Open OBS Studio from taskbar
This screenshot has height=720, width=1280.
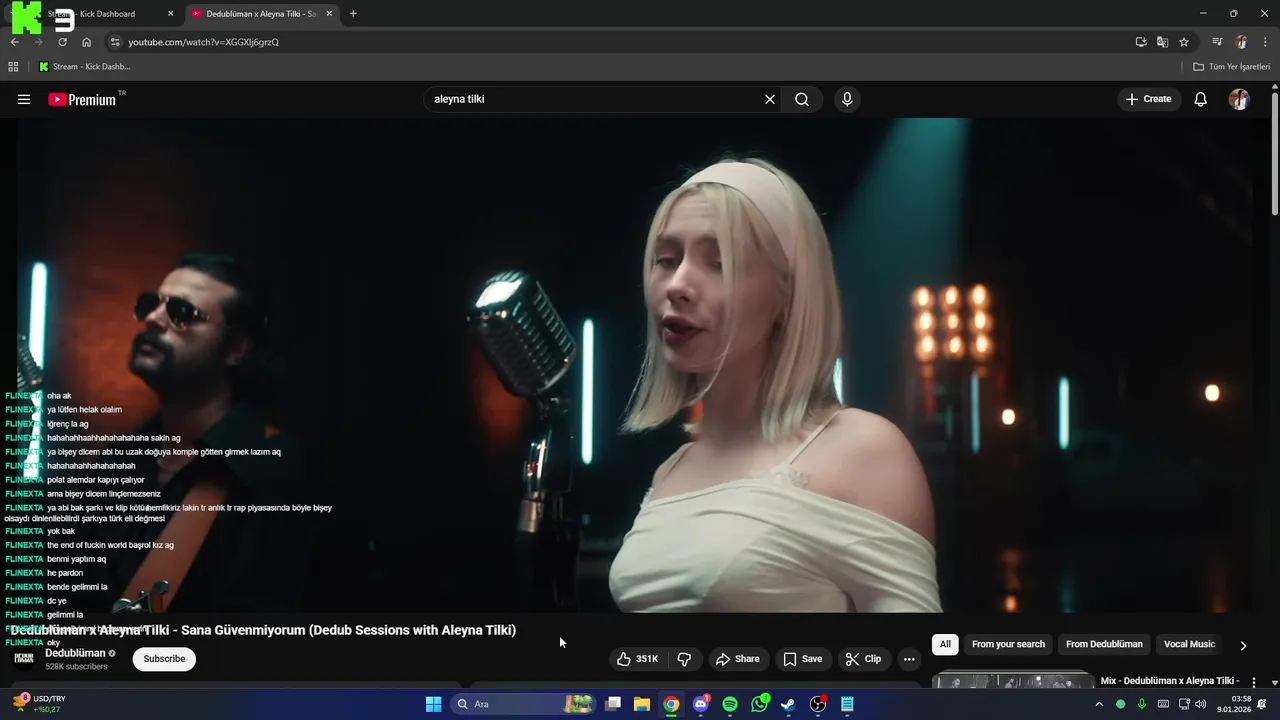tap(818, 704)
